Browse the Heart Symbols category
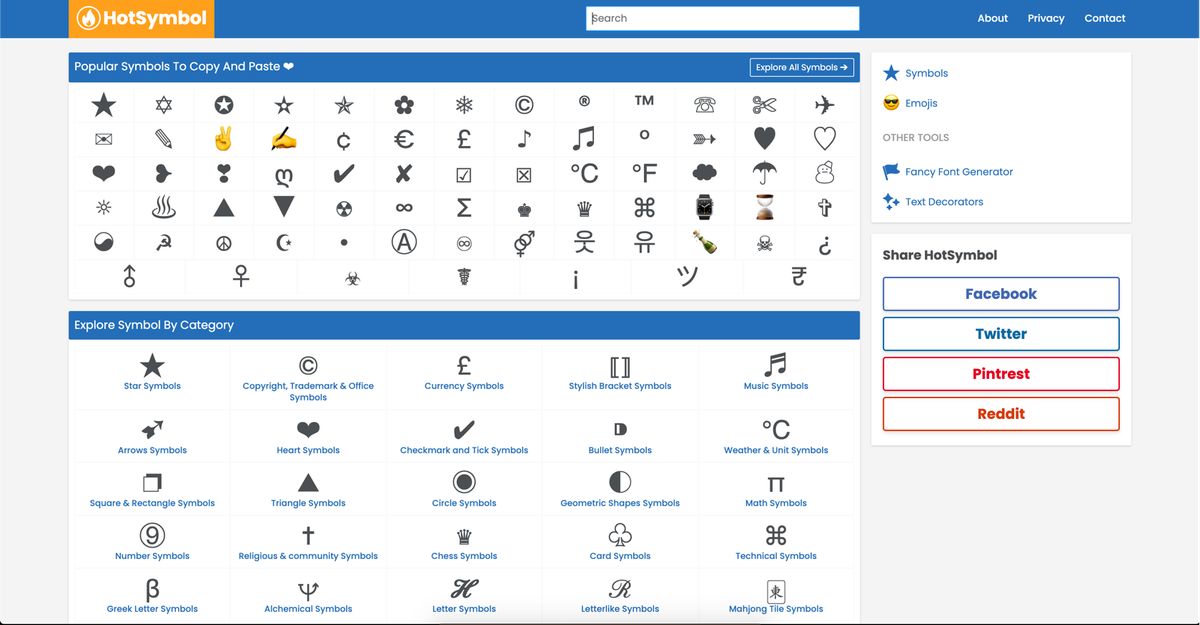The height and width of the screenshot is (625, 1200). click(x=307, y=435)
